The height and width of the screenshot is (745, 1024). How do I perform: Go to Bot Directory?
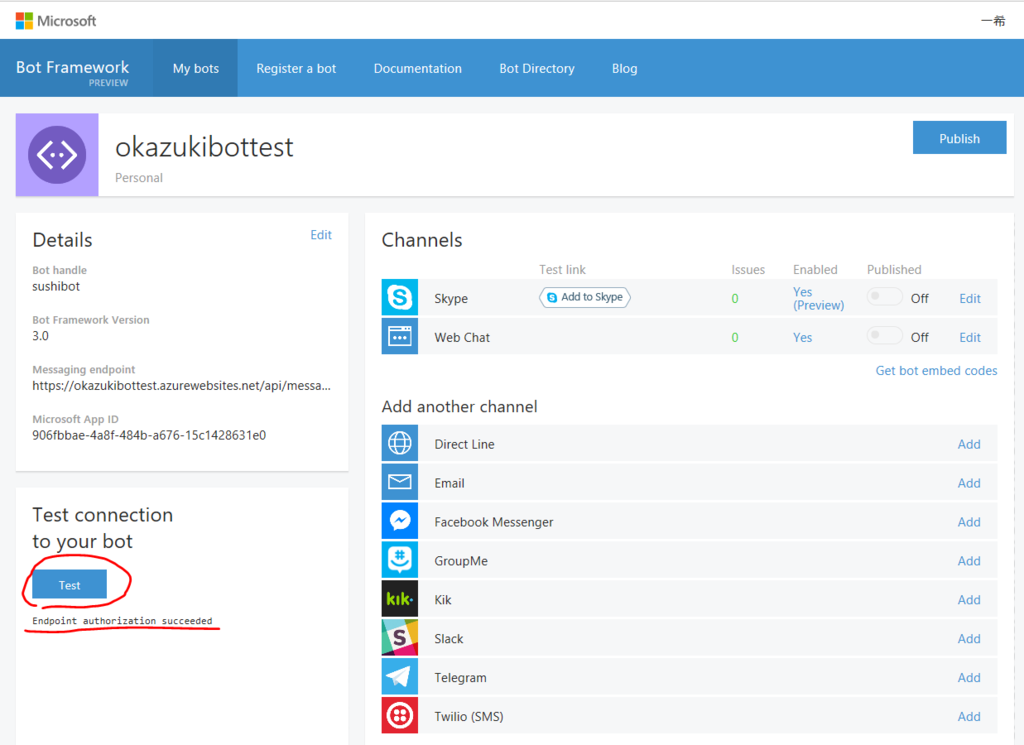[537, 68]
